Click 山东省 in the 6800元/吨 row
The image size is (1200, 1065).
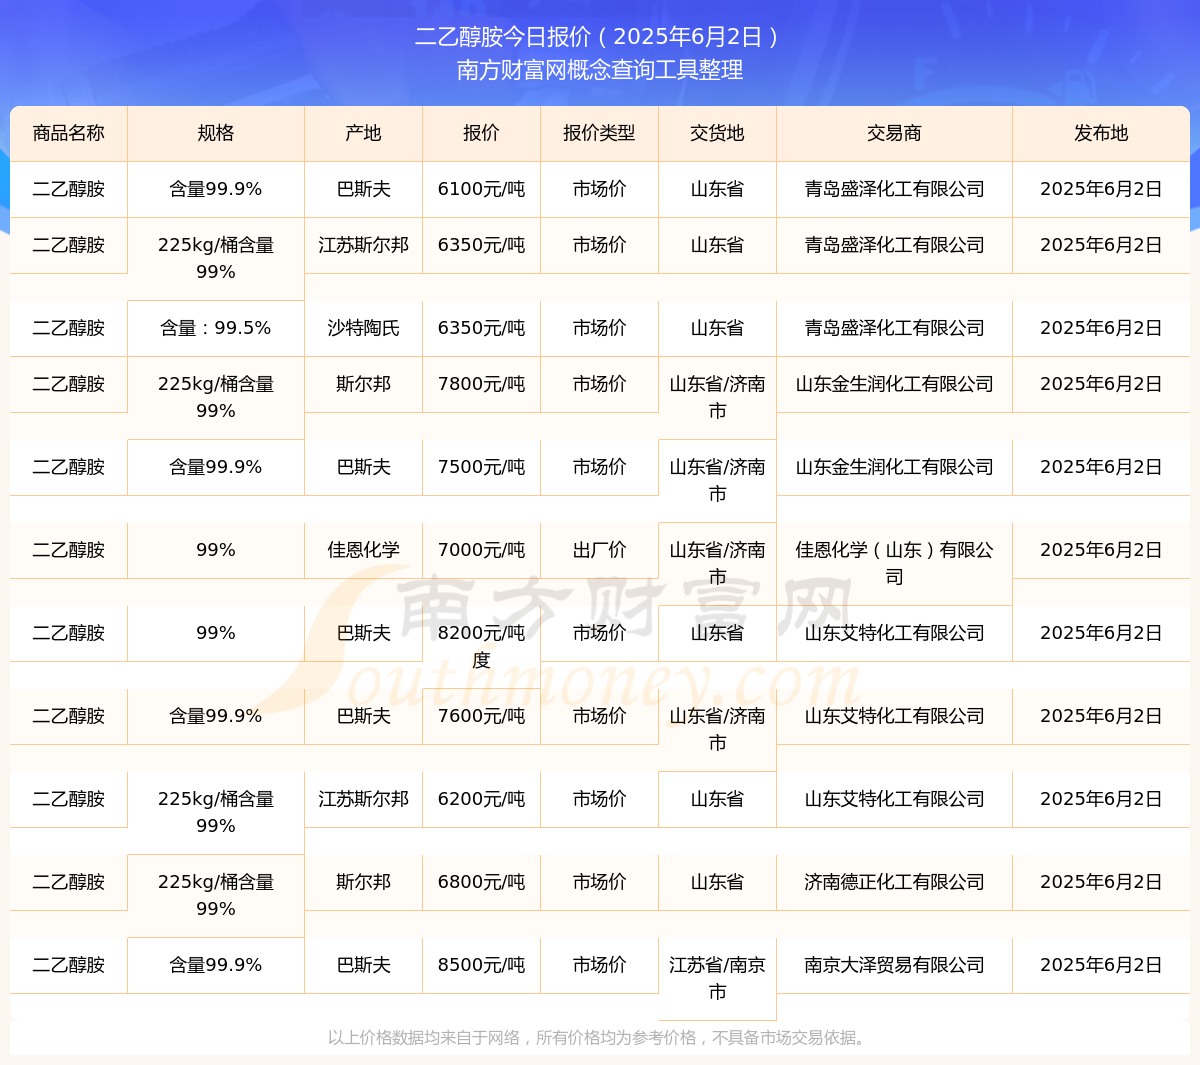coord(717,882)
